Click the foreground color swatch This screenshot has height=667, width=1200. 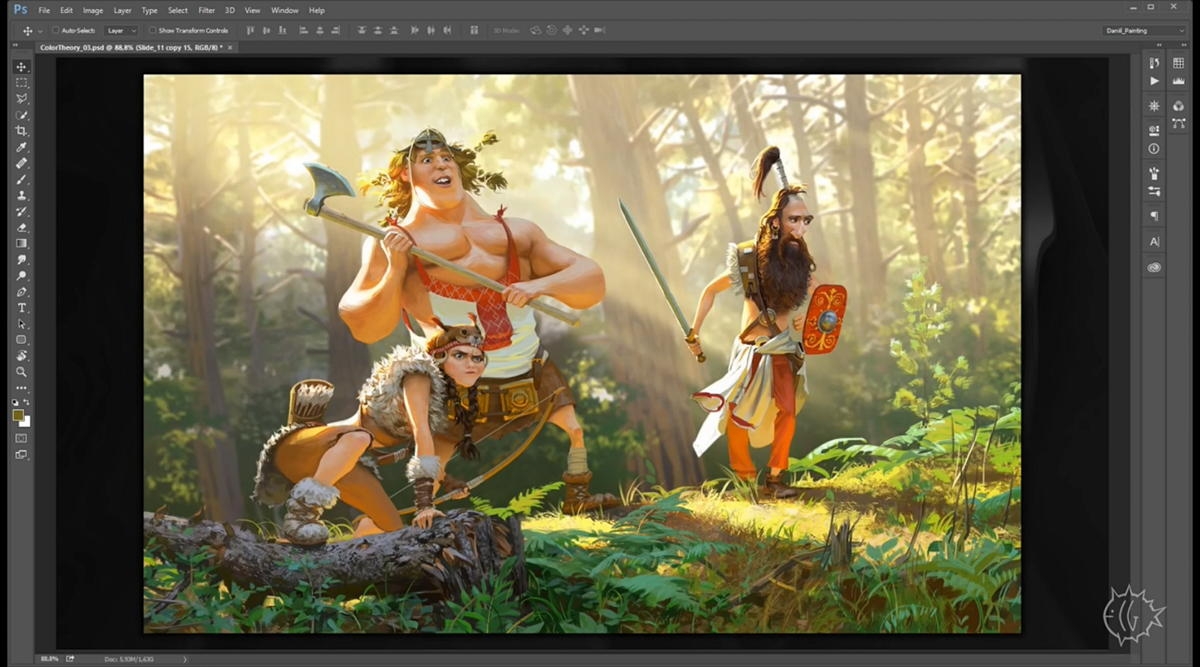[18, 415]
